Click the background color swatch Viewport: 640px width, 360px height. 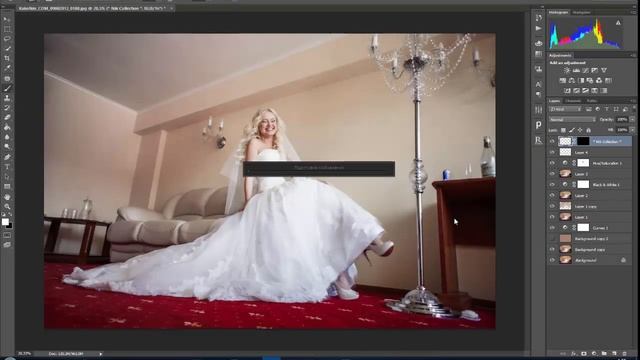[10, 226]
